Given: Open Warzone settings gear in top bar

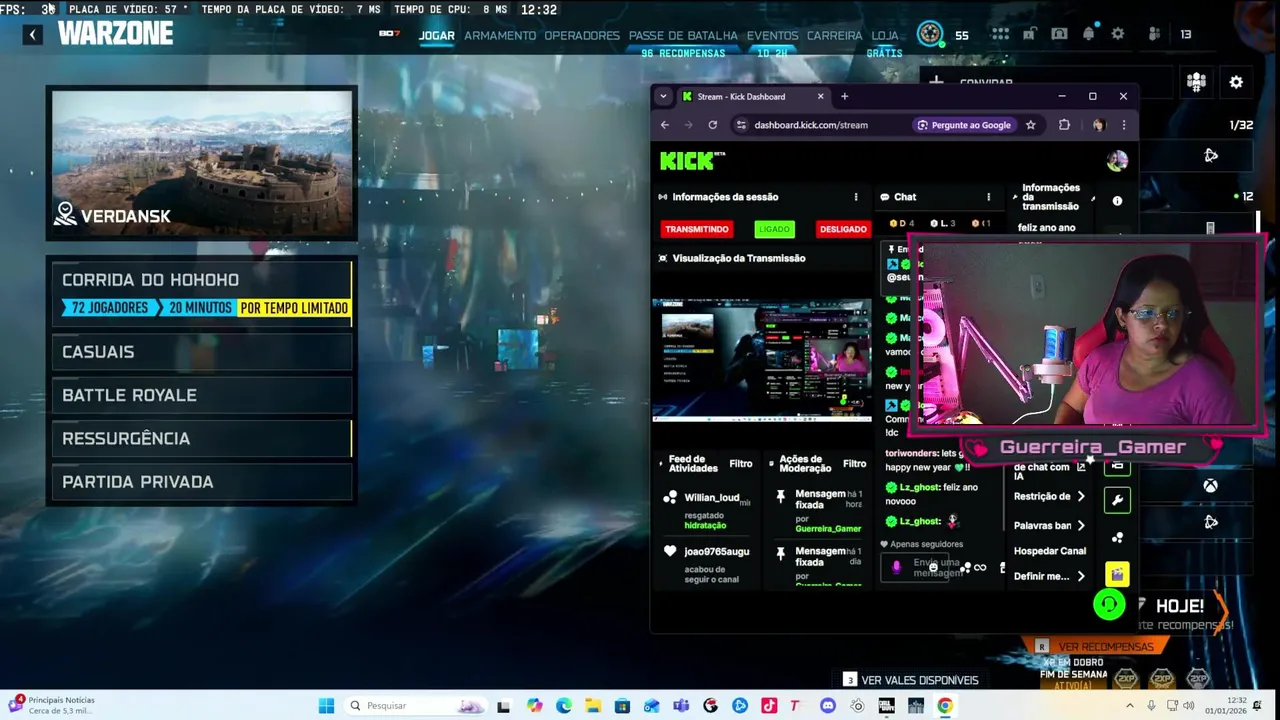Looking at the screenshot, I should tap(1118, 34).
